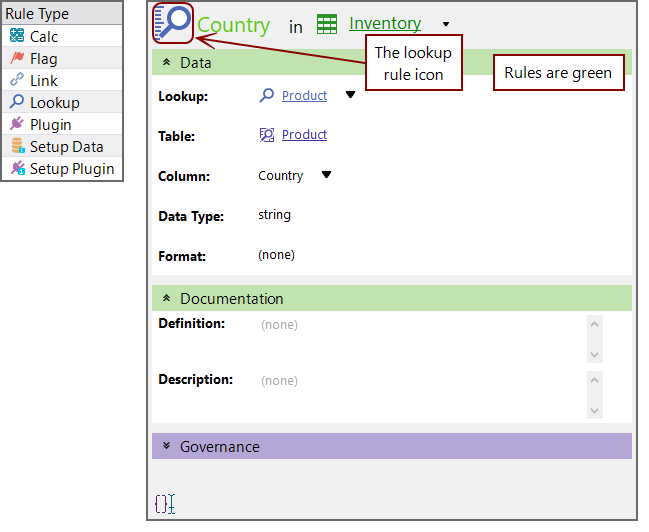Click Description scrollbar up arrow
Viewport: 649px width, 532px height.
(595, 380)
